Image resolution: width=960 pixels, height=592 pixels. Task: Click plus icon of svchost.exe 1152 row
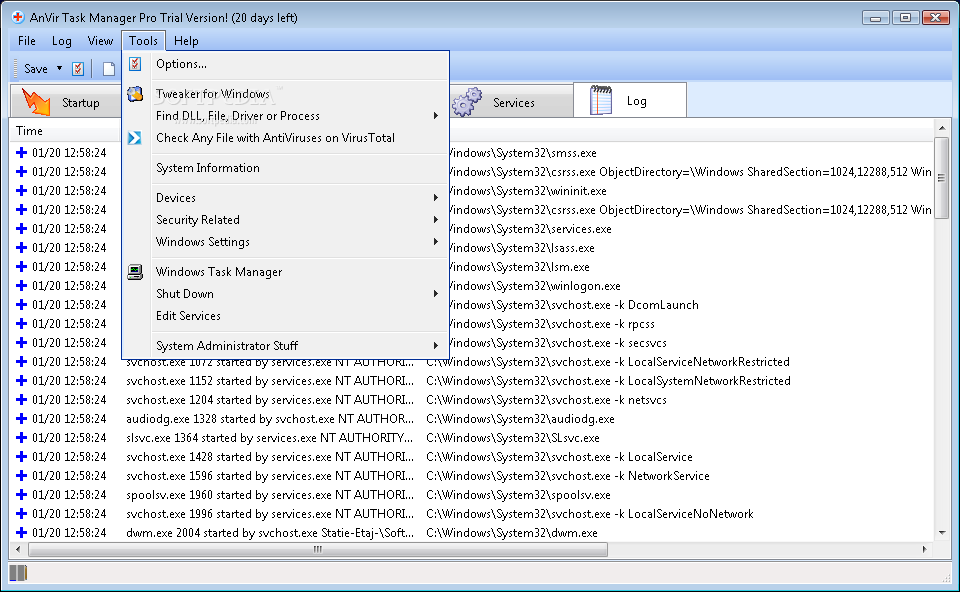coord(21,381)
